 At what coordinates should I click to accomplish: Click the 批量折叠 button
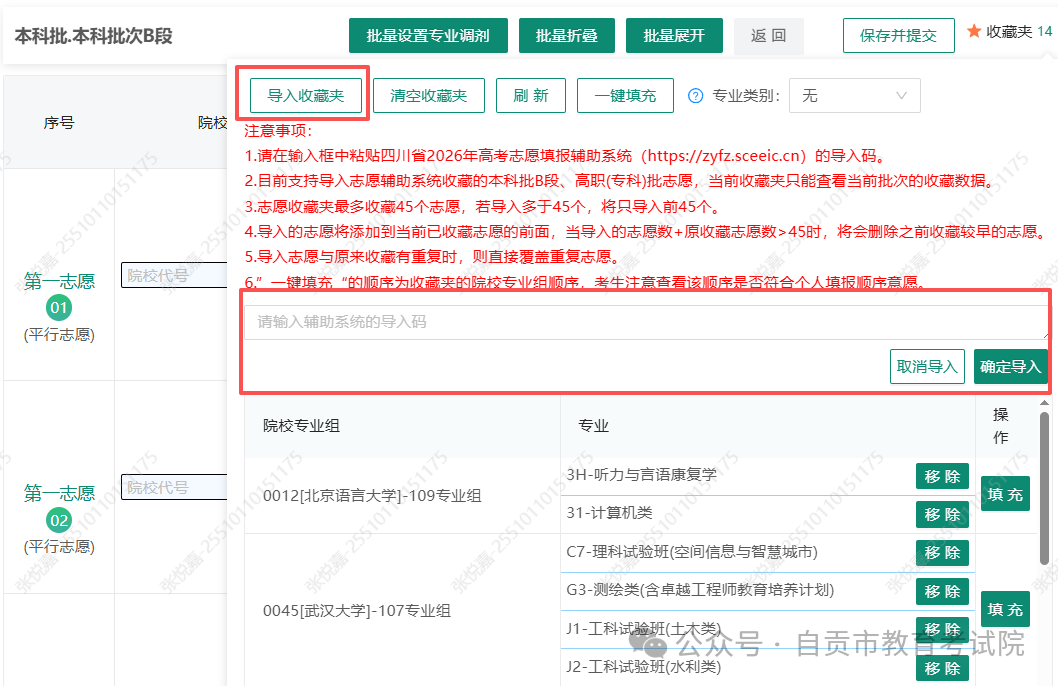click(567, 36)
